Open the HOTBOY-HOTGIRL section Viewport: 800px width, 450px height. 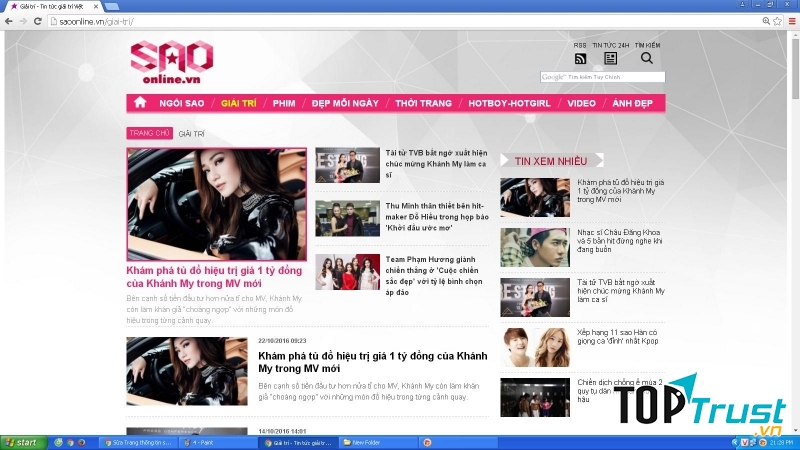pos(509,103)
